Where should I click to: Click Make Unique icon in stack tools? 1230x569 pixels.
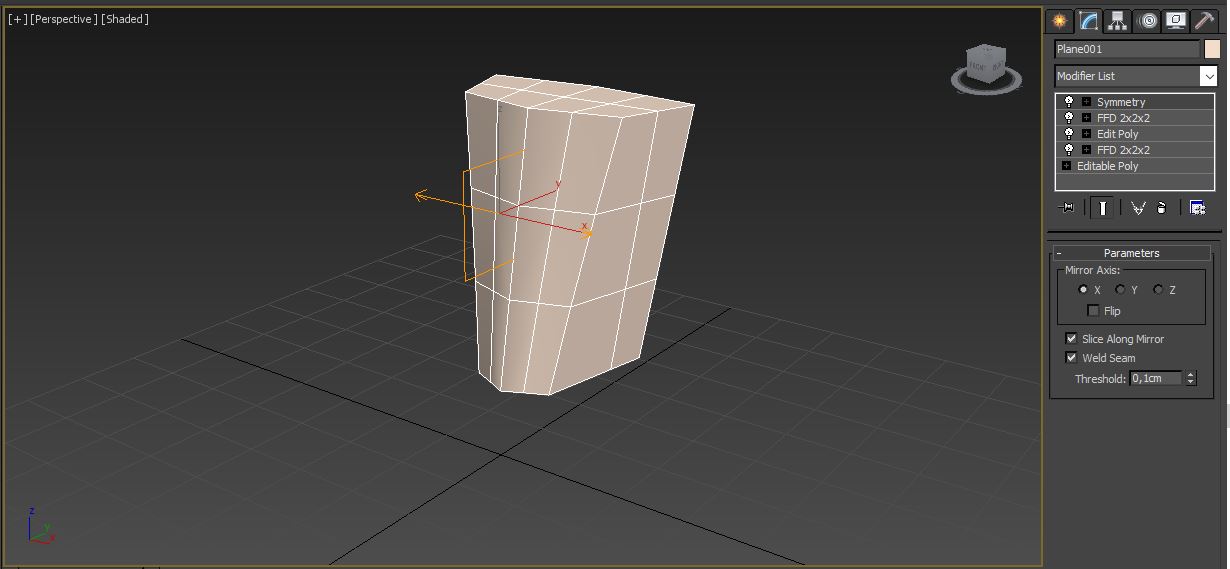(1138, 208)
